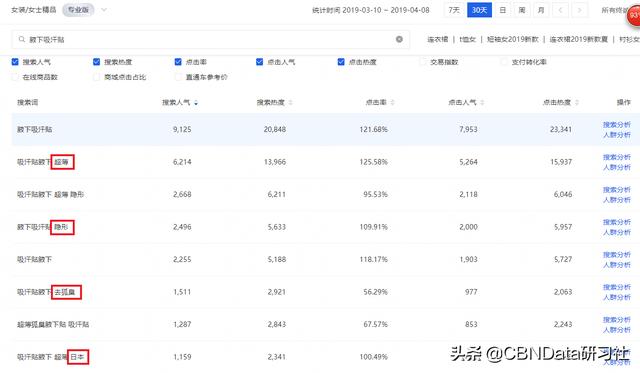Sort by 搜索热度 column arrow
The width and height of the screenshot is (640, 373).
(x=291, y=102)
